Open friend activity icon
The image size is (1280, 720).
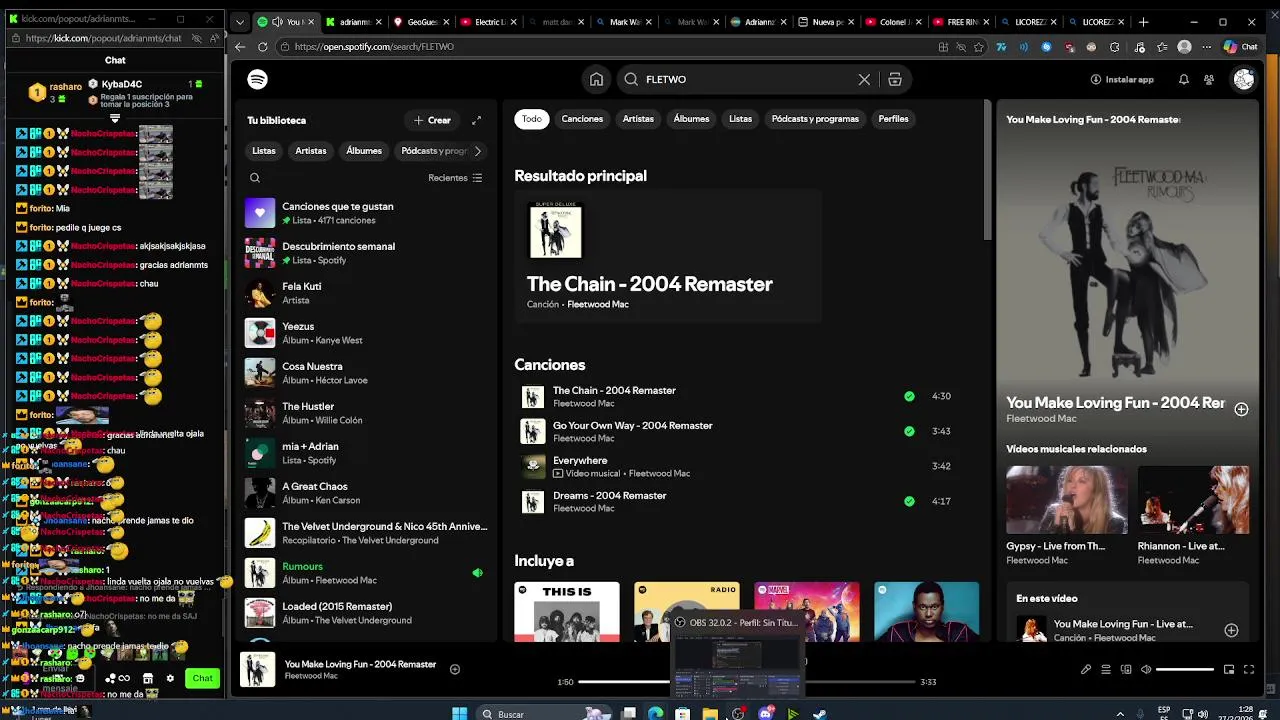1209,79
